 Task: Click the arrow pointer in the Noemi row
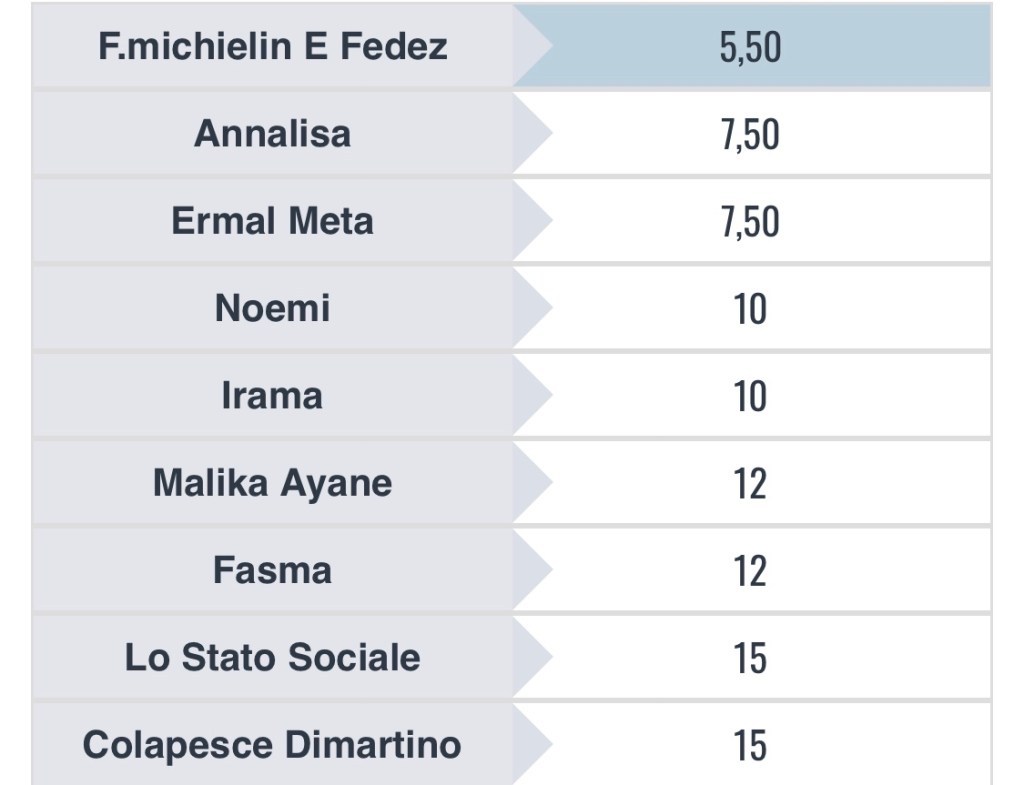(533, 308)
